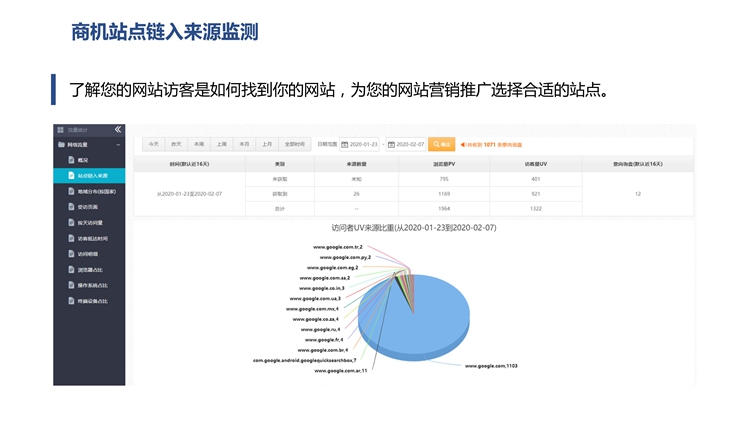The image size is (750, 422).
Task: Click the icon beside 受访页面
Action: [70, 207]
